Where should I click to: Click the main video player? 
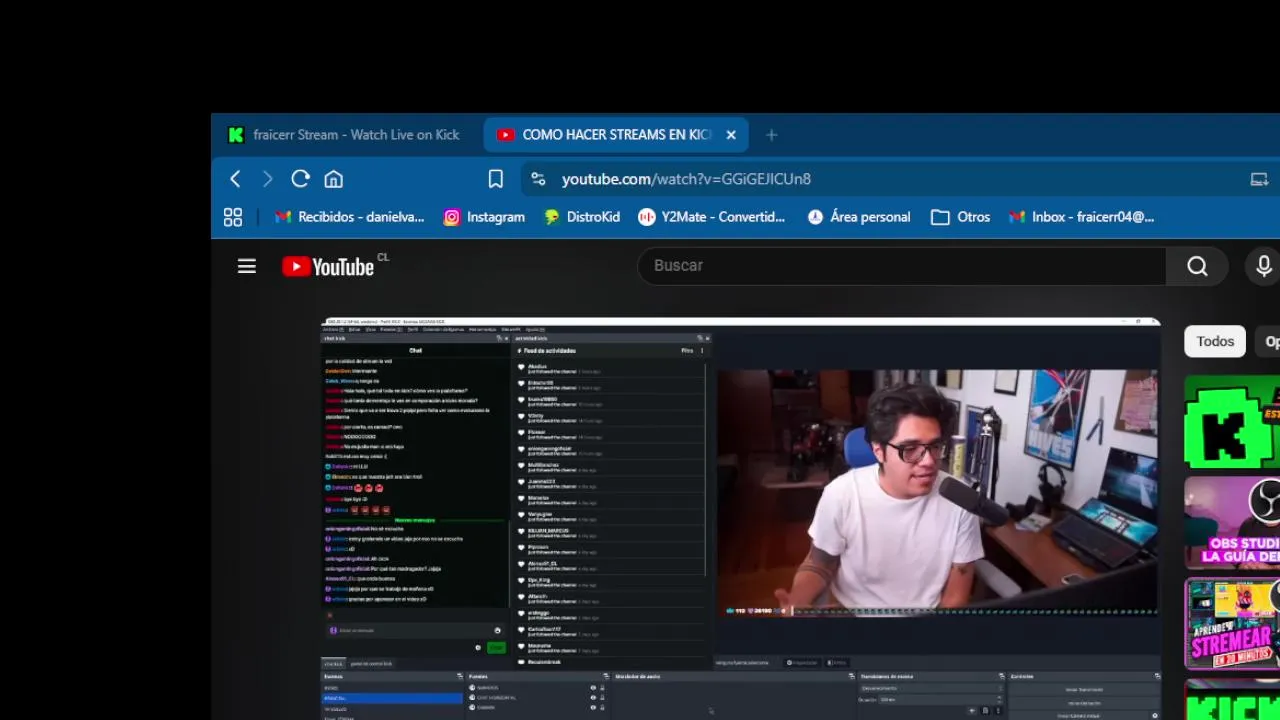tap(740, 519)
